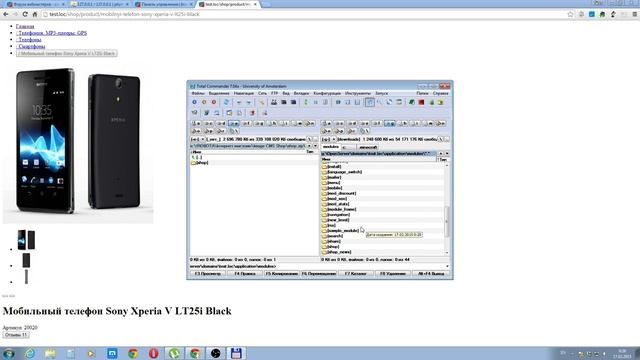The image size is (640, 360).
Task: Select the [mod_discount] folder
Action: pos(339,193)
